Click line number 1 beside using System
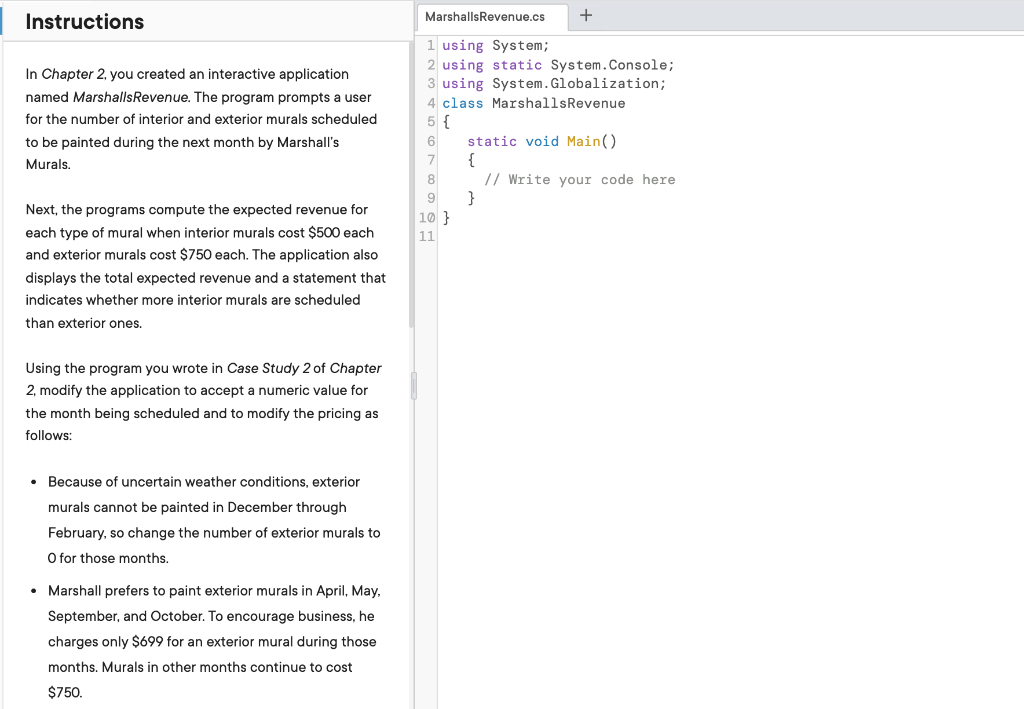Viewport: 1024px width, 709px height. 431,45
